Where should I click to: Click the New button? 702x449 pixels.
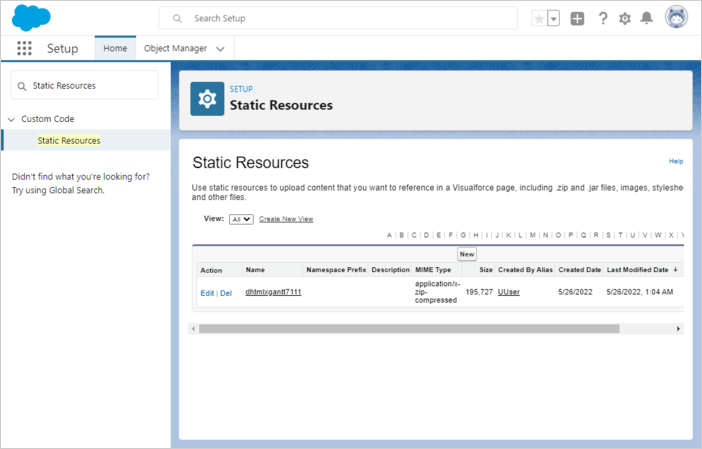[467, 254]
